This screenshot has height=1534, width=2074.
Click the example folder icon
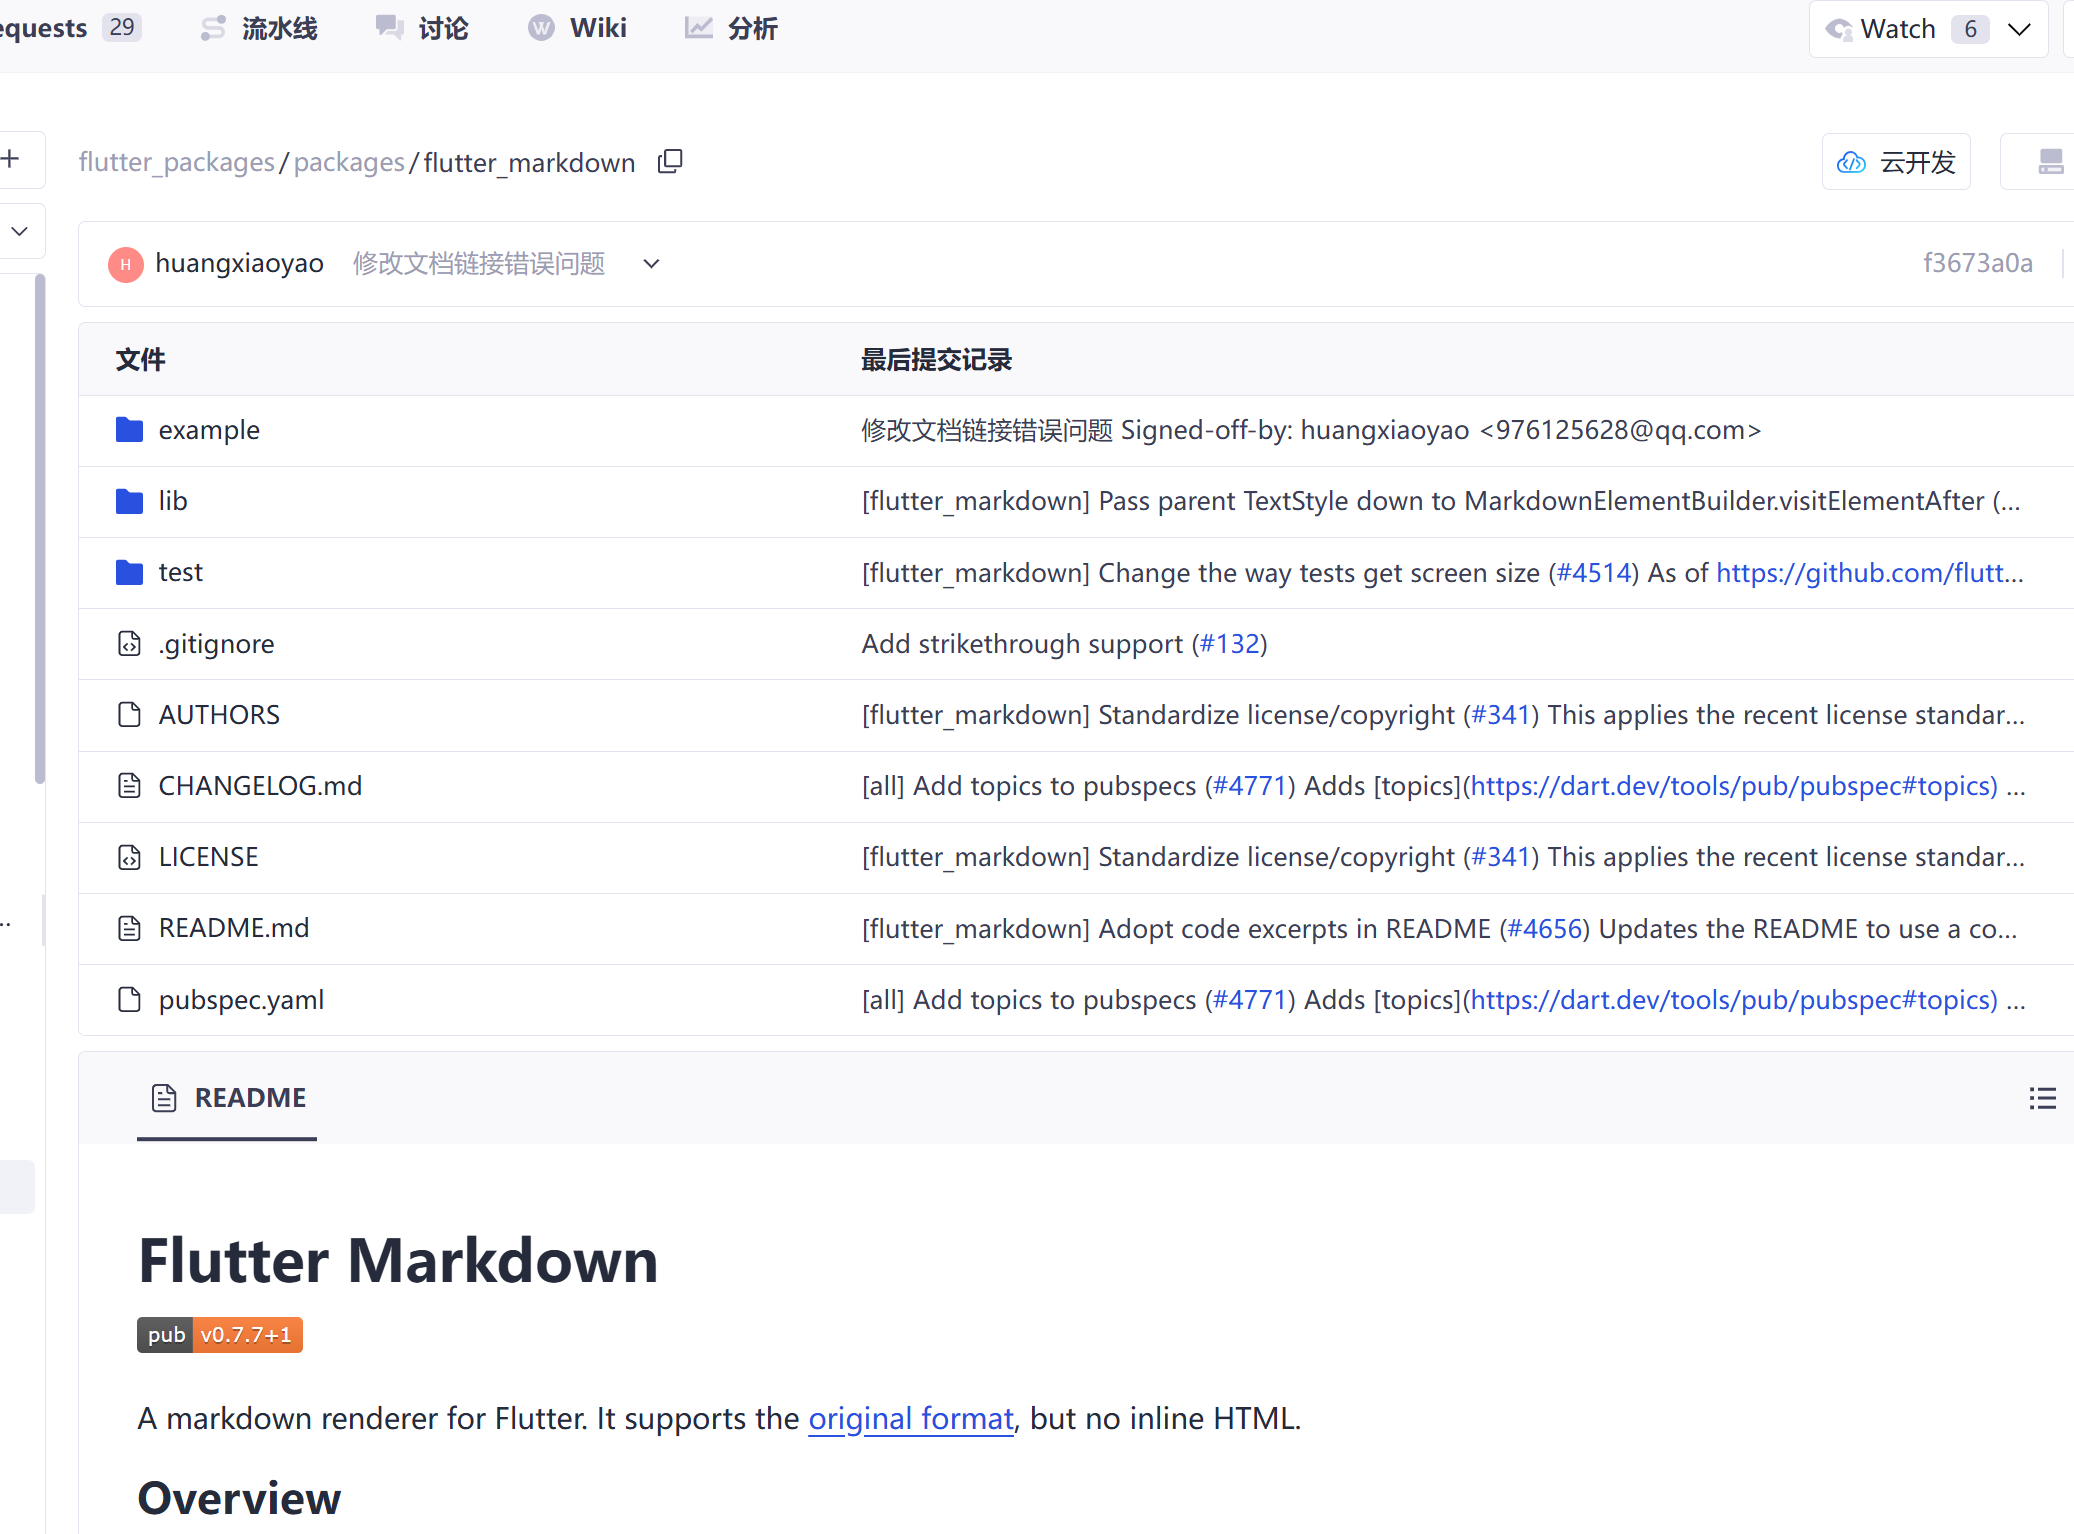coord(129,430)
